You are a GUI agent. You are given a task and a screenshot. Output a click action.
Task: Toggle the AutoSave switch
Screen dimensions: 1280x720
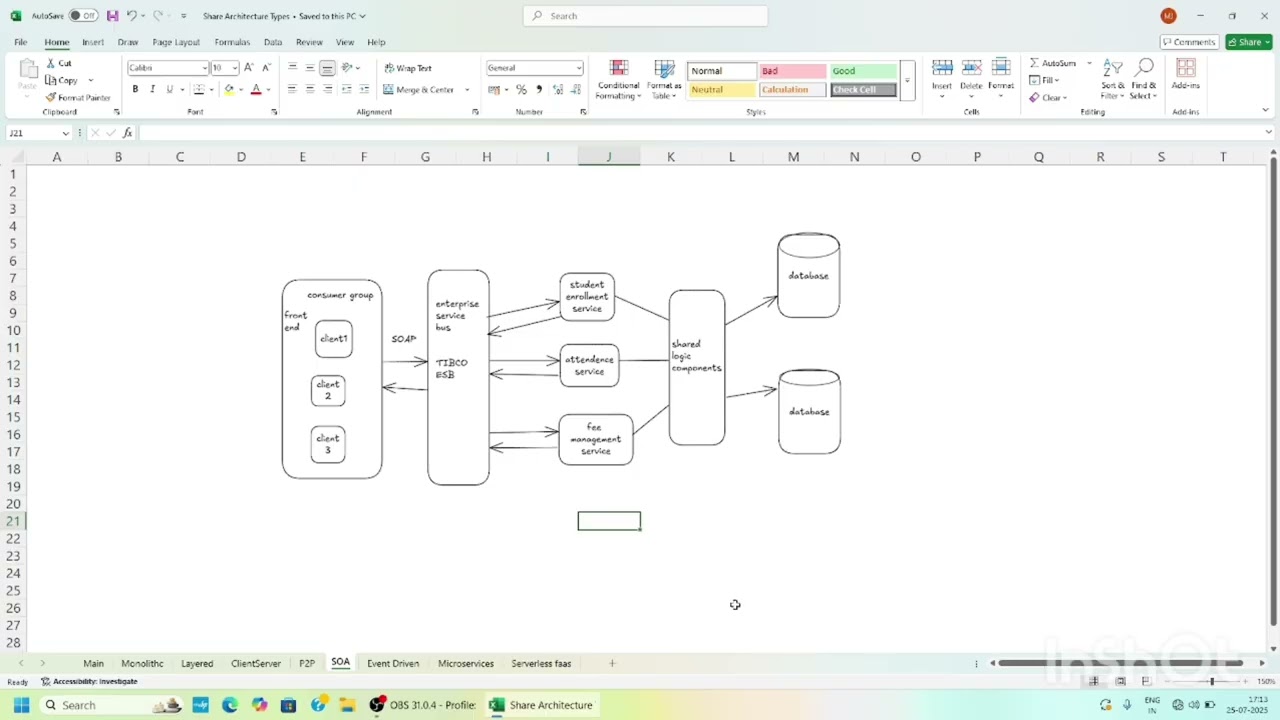point(83,16)
